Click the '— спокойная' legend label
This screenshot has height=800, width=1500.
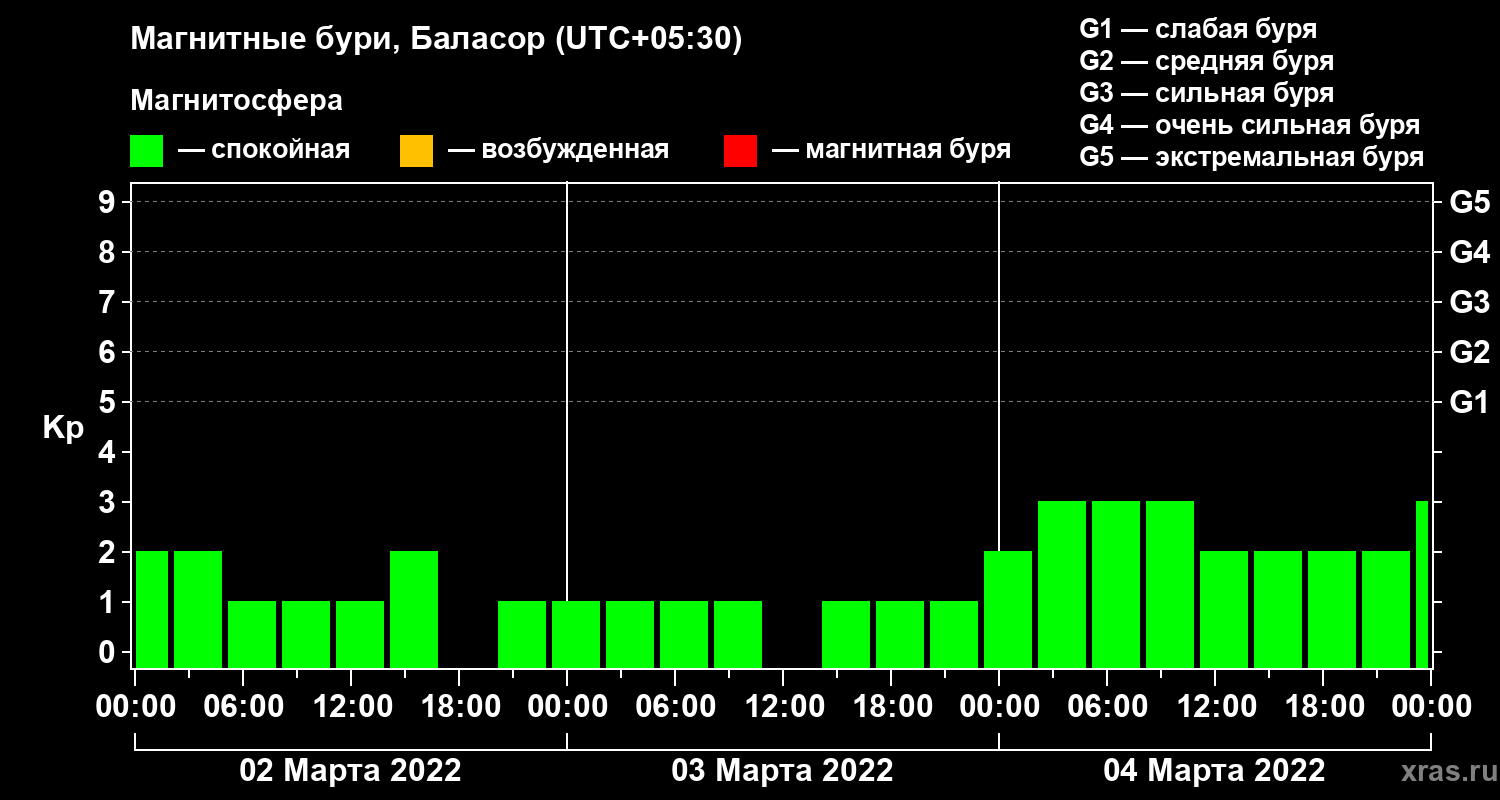(x=264, y=150)
